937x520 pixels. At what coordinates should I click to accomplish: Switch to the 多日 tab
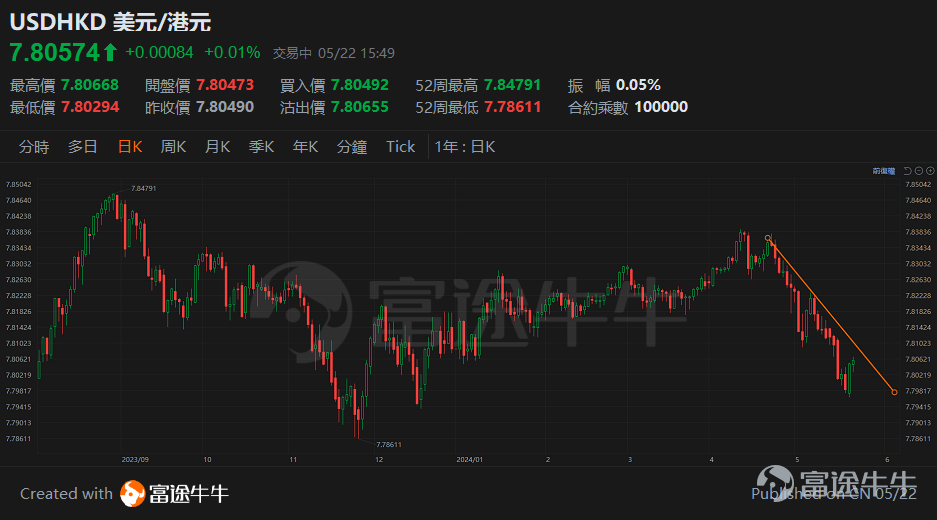click(x=82, y=146)
